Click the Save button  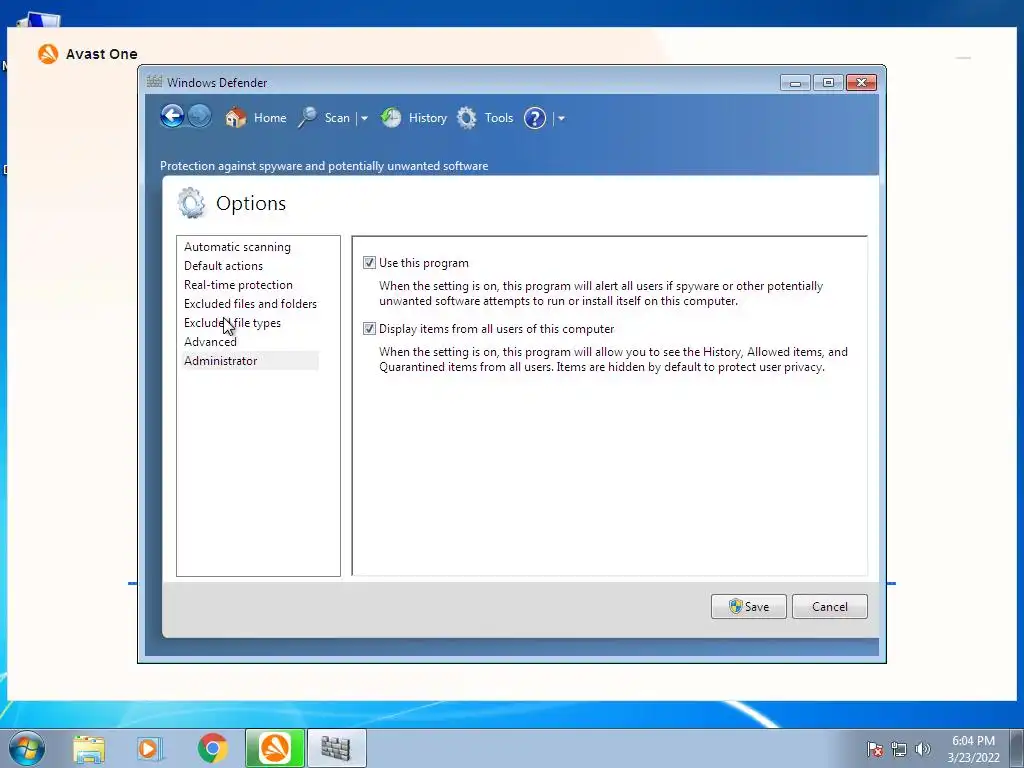[x=748, y=607]
